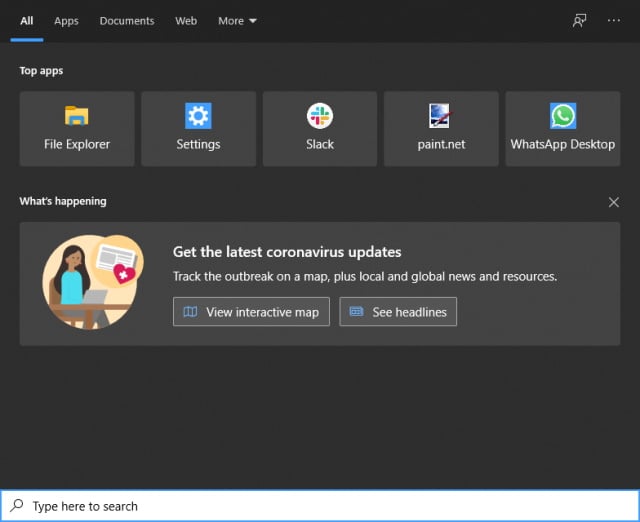Click See headlines button
The width and height of the screenshot is (640, 522).
point(398,312)
